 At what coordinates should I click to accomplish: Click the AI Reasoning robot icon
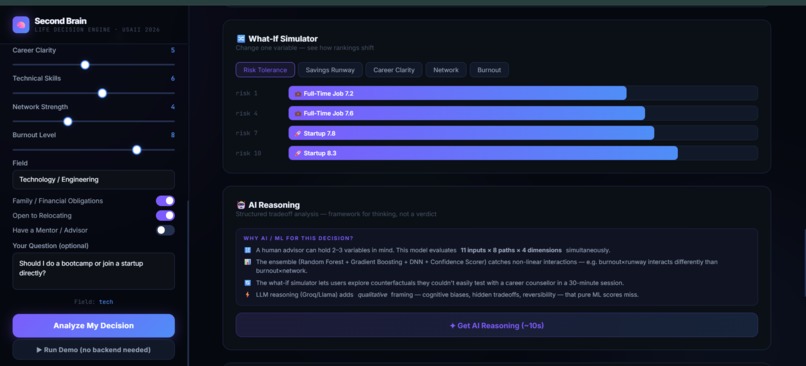click(241, 205)
